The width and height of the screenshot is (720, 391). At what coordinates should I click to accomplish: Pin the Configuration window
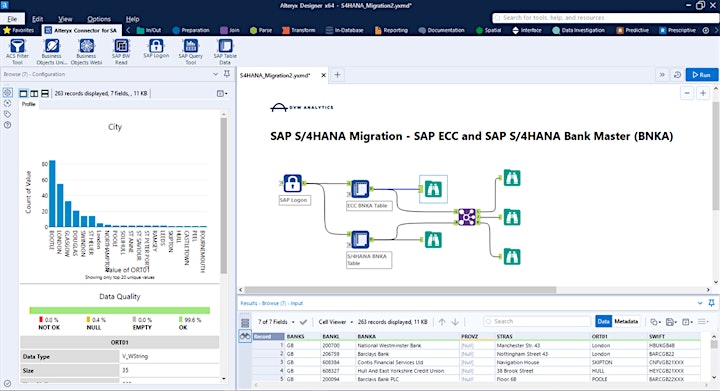pos(227,74)
